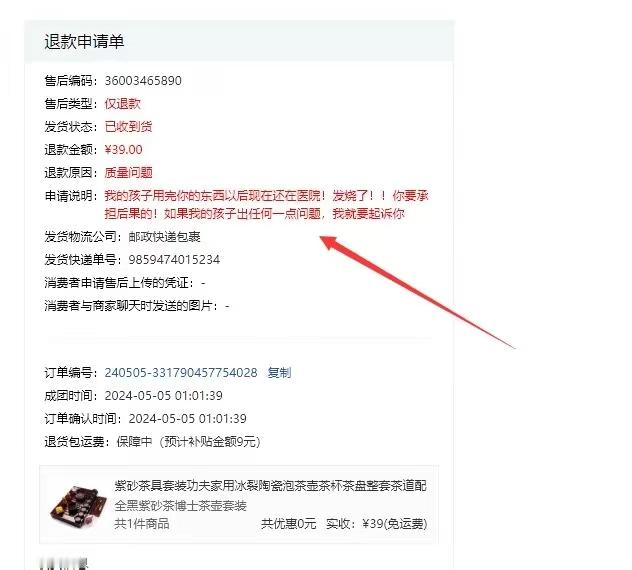Click the 已收到货 shipping status value
The image size is (632, 570).
click(128, 127)
